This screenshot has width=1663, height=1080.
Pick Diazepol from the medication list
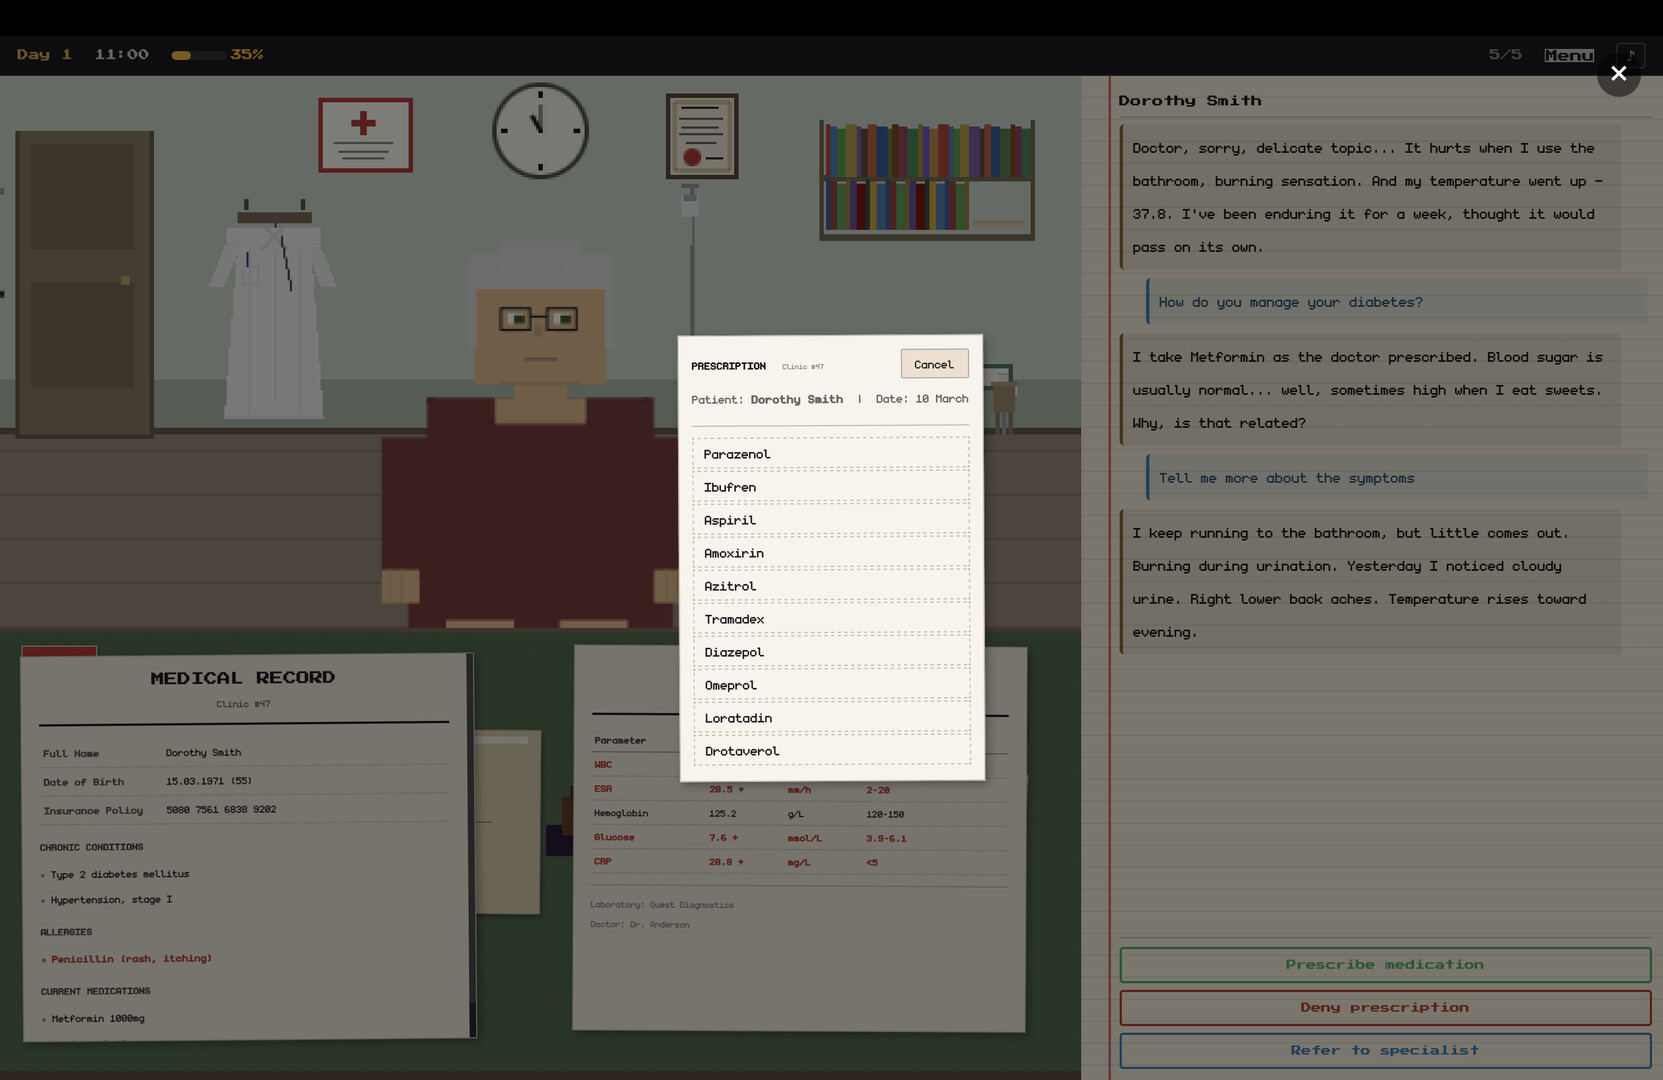[x=831, y=652]
